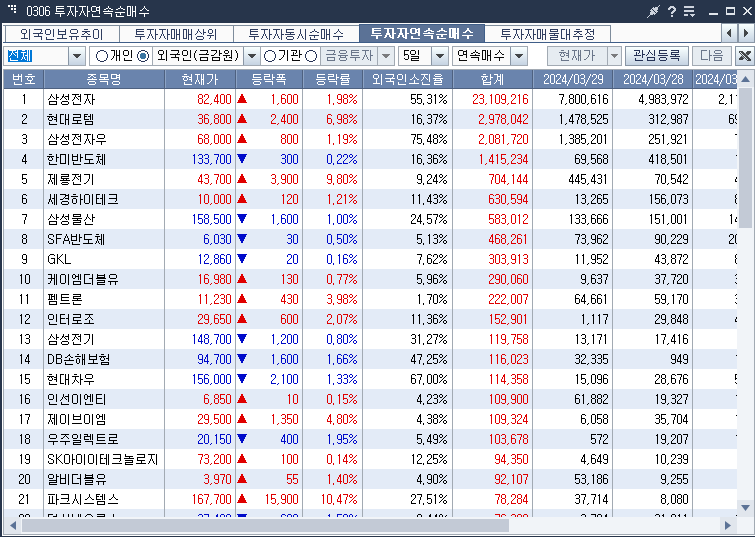Click the 2024/03/28 column header
Image resolution: width=755 pixels, height=537 pixels.
click(652, 79)
